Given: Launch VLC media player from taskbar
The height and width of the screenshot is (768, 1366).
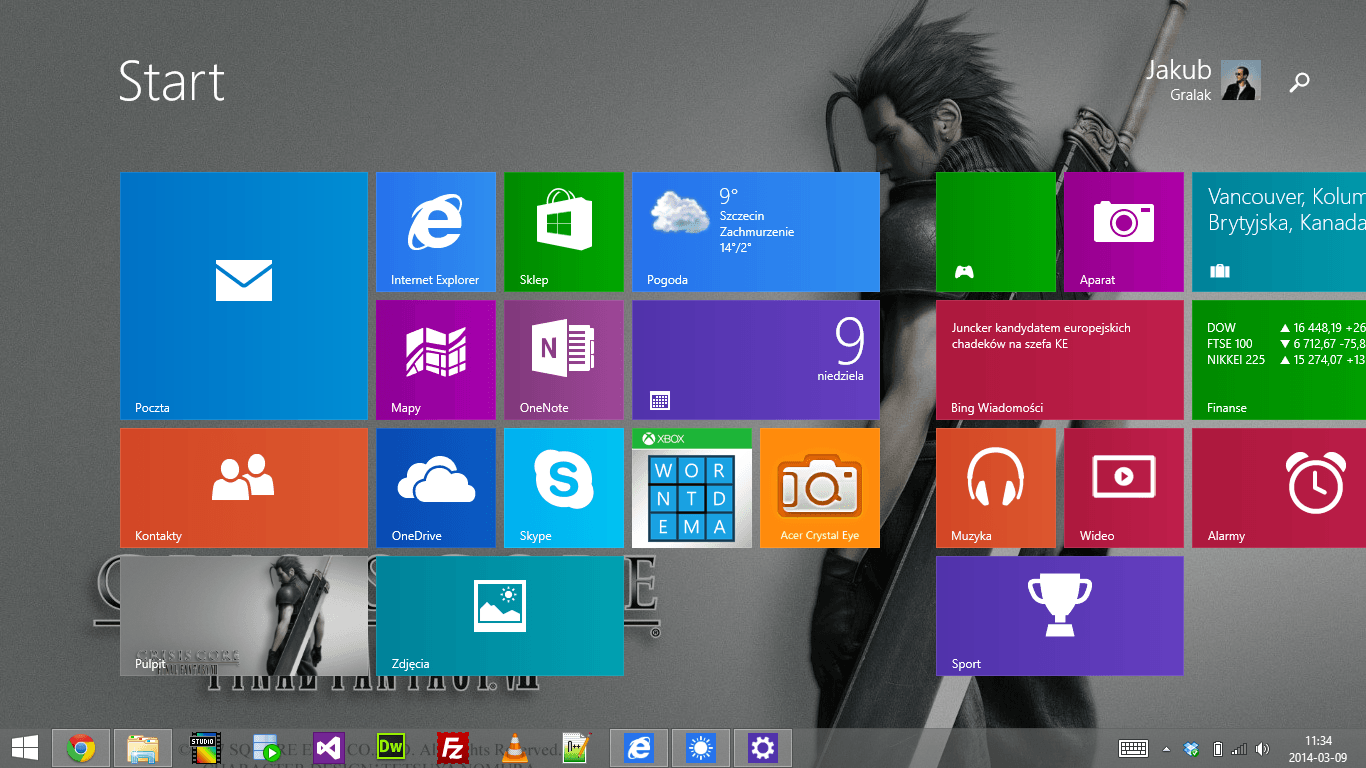Looking at the screenshot, I should 515,748.
